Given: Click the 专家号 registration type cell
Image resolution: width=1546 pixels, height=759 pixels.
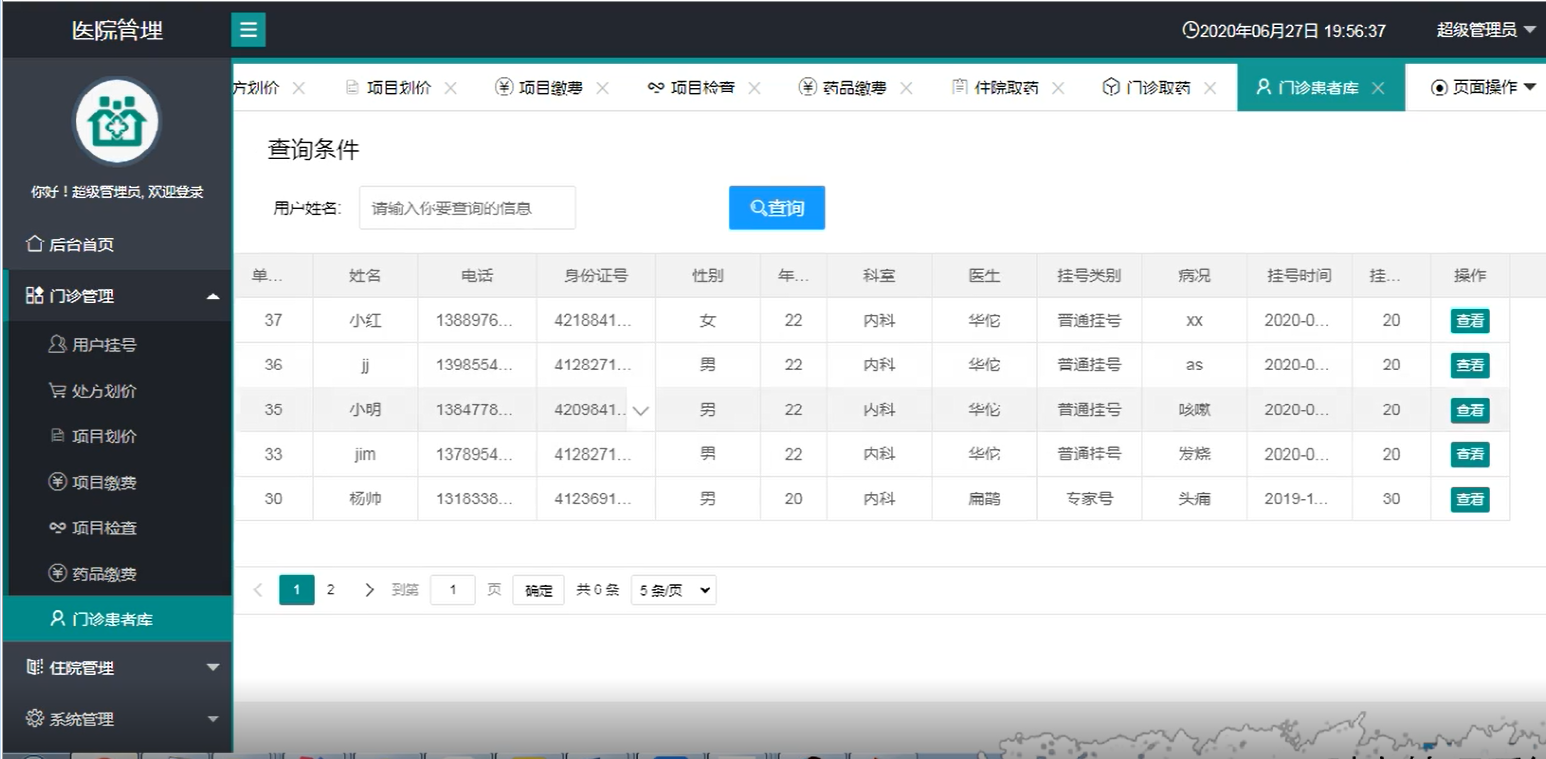Looking at the screenshot, I should click(x=1089, y=499).
